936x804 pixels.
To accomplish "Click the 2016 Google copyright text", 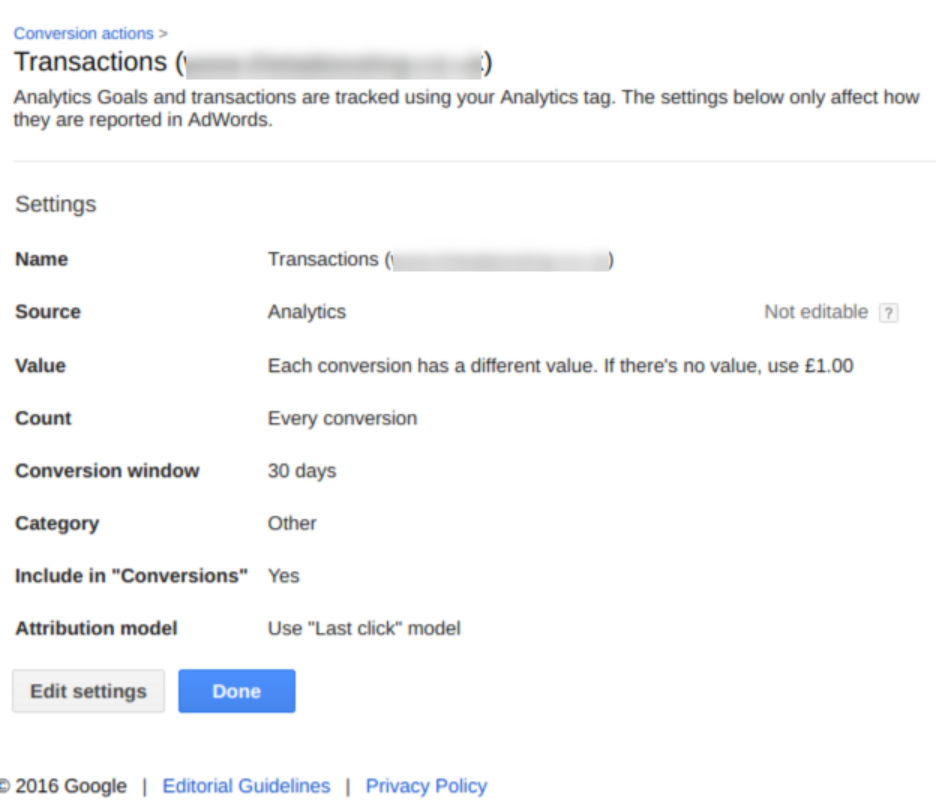I will (x=68, y=786).
